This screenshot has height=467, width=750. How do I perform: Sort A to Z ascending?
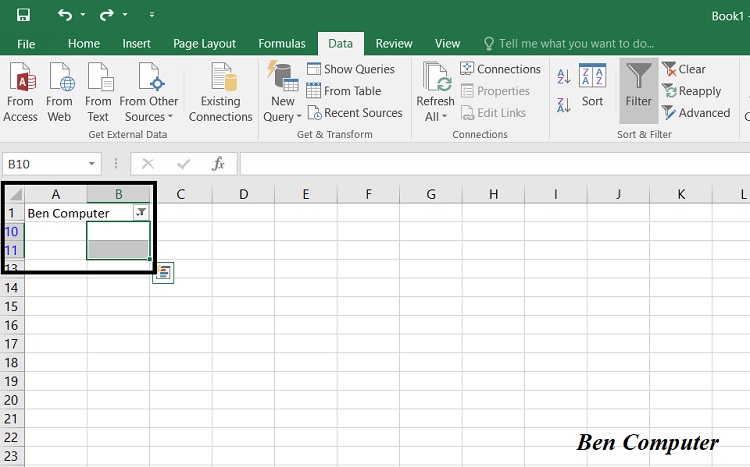click(x=563, y=76)
